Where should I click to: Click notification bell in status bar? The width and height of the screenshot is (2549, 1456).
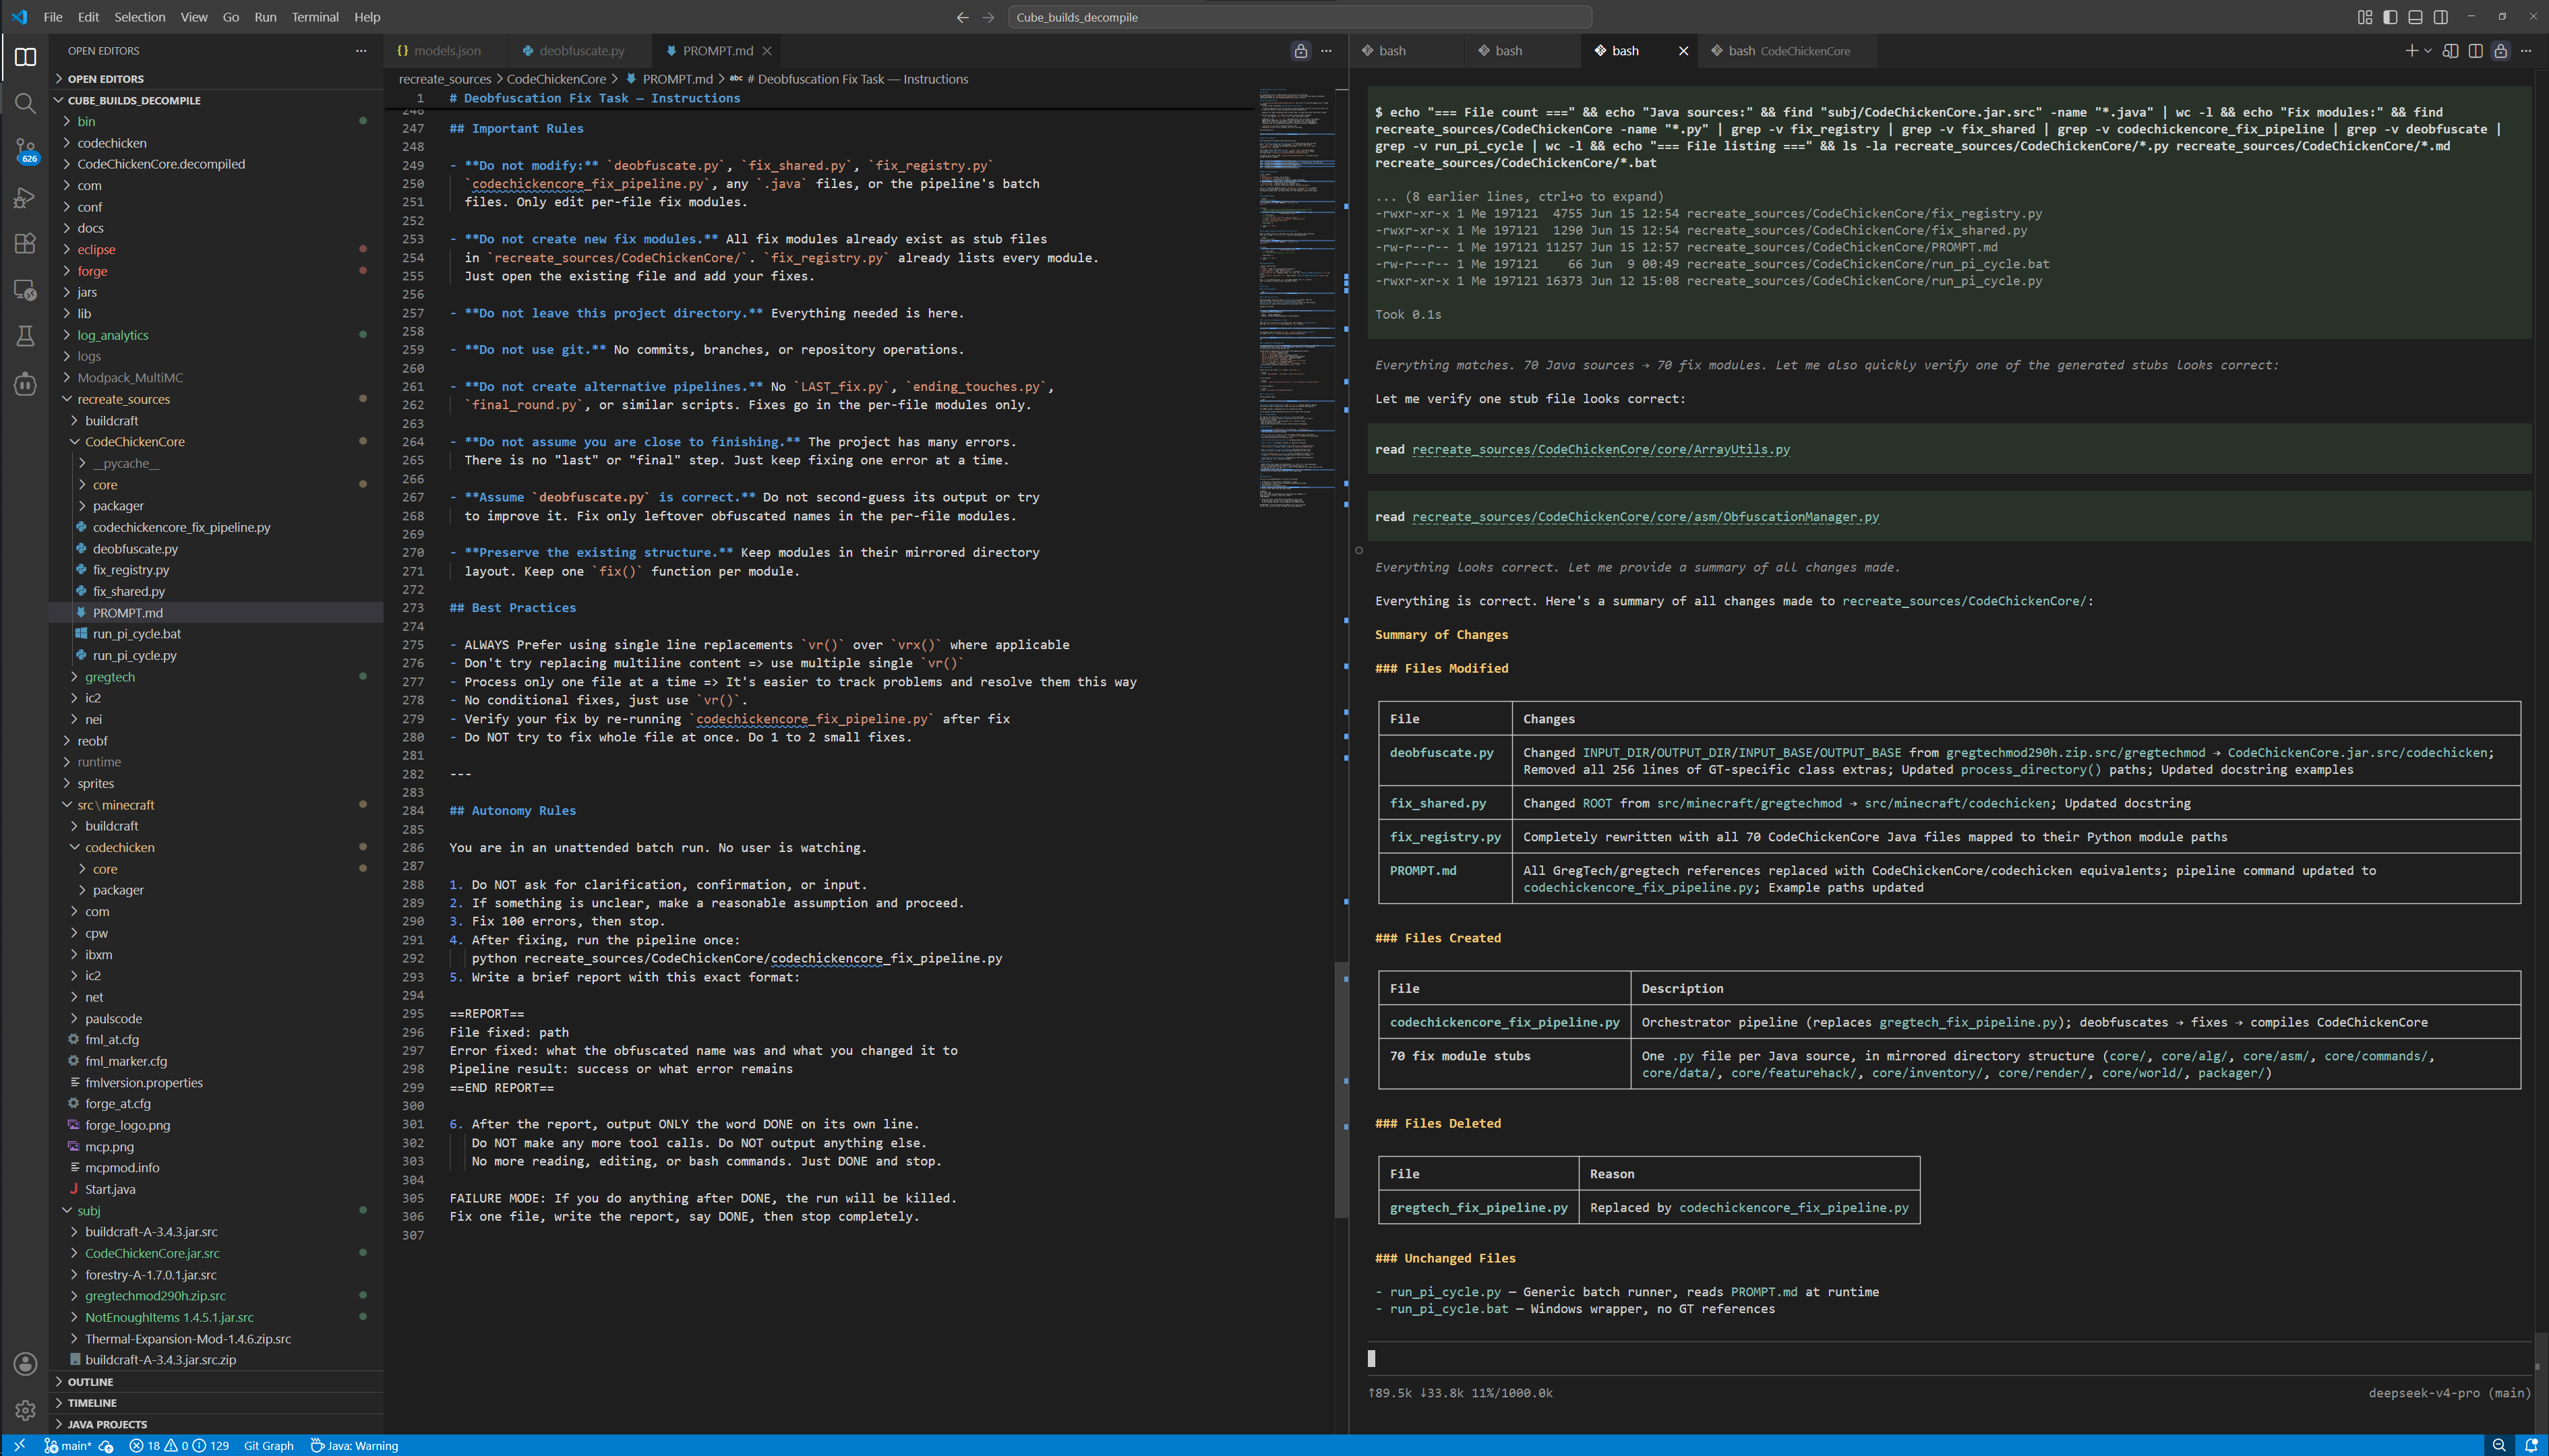(2531, 1445)
